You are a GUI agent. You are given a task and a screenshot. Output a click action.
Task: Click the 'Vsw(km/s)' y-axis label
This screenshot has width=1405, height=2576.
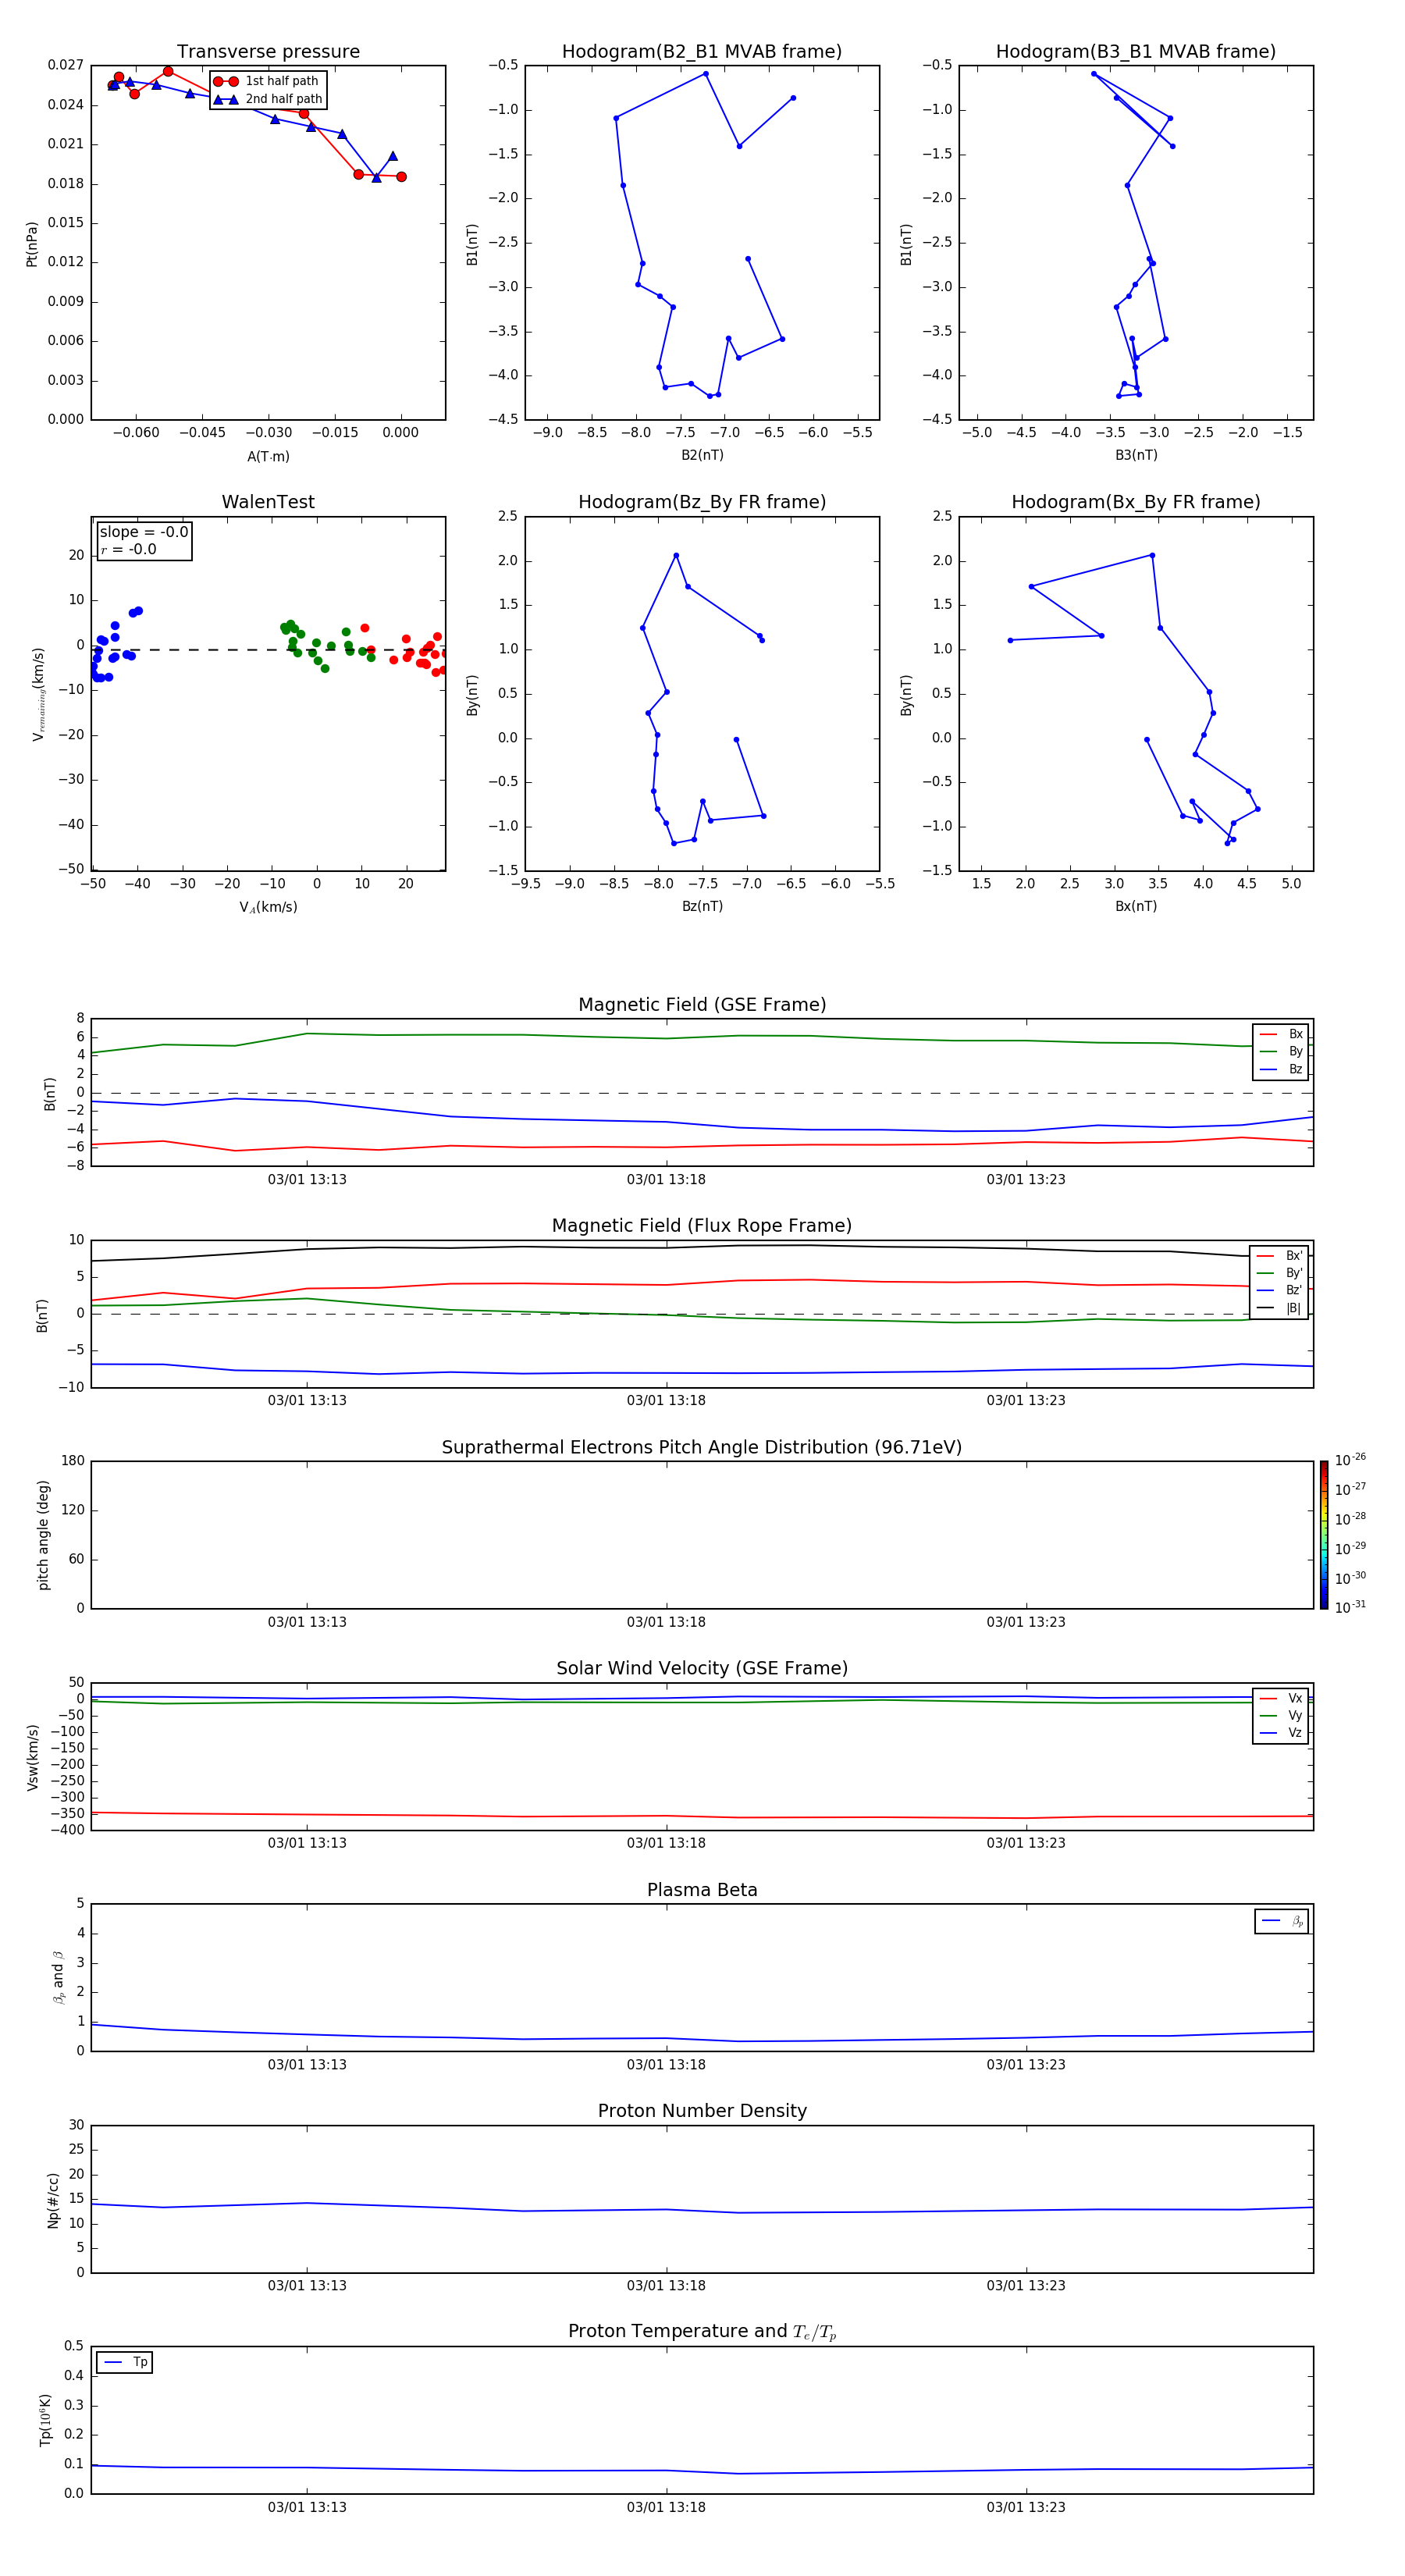click(32, 1757)
